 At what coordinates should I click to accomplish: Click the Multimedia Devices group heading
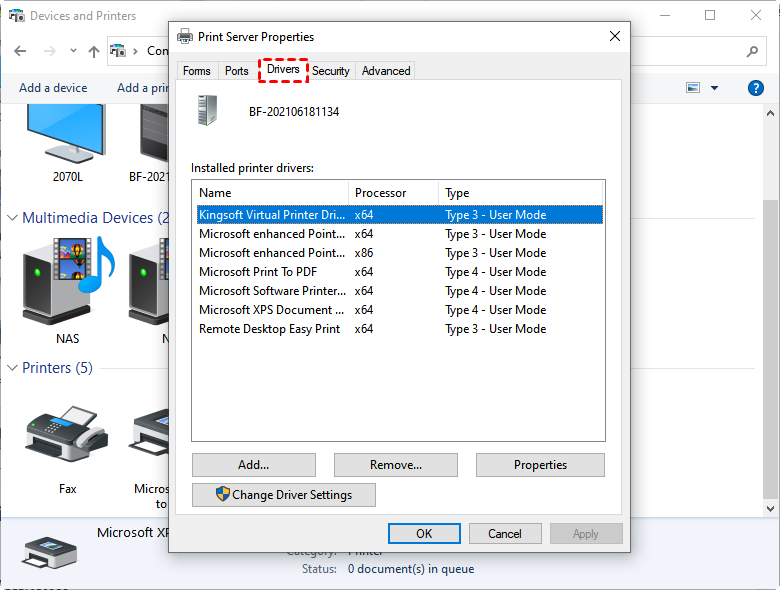[x=96, y=218]
